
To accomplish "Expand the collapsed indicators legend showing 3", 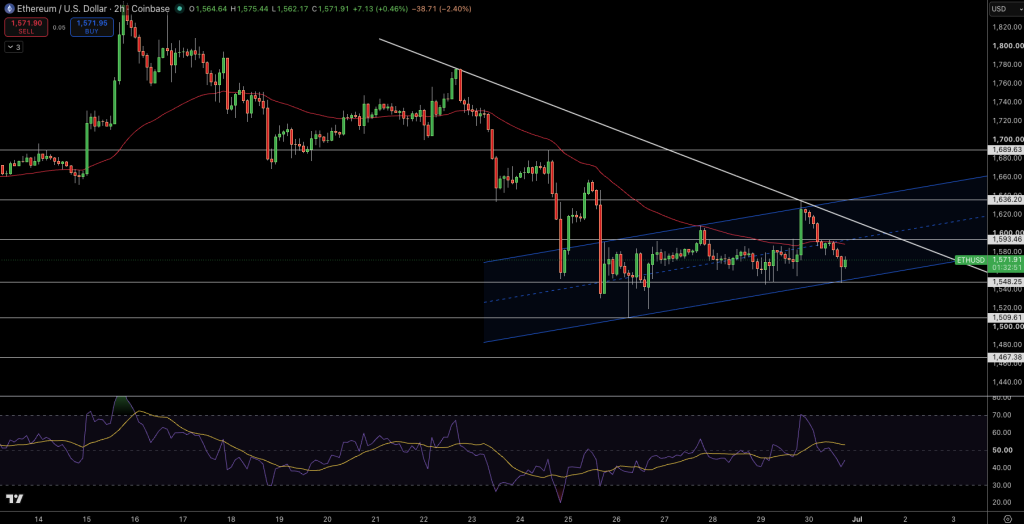I will (13, 47).
